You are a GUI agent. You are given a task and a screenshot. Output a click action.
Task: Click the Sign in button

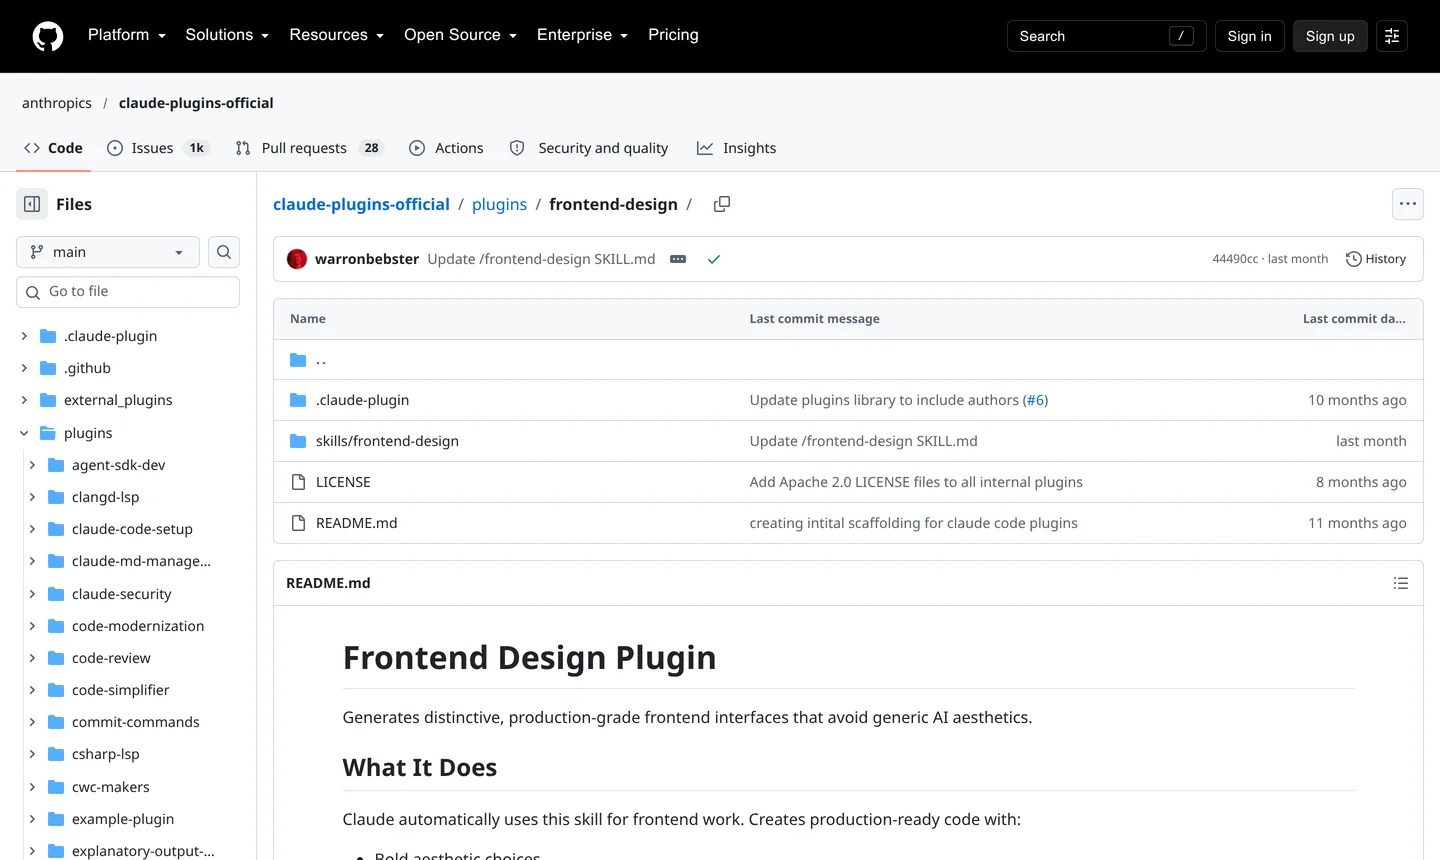[x=1250, y=36]
